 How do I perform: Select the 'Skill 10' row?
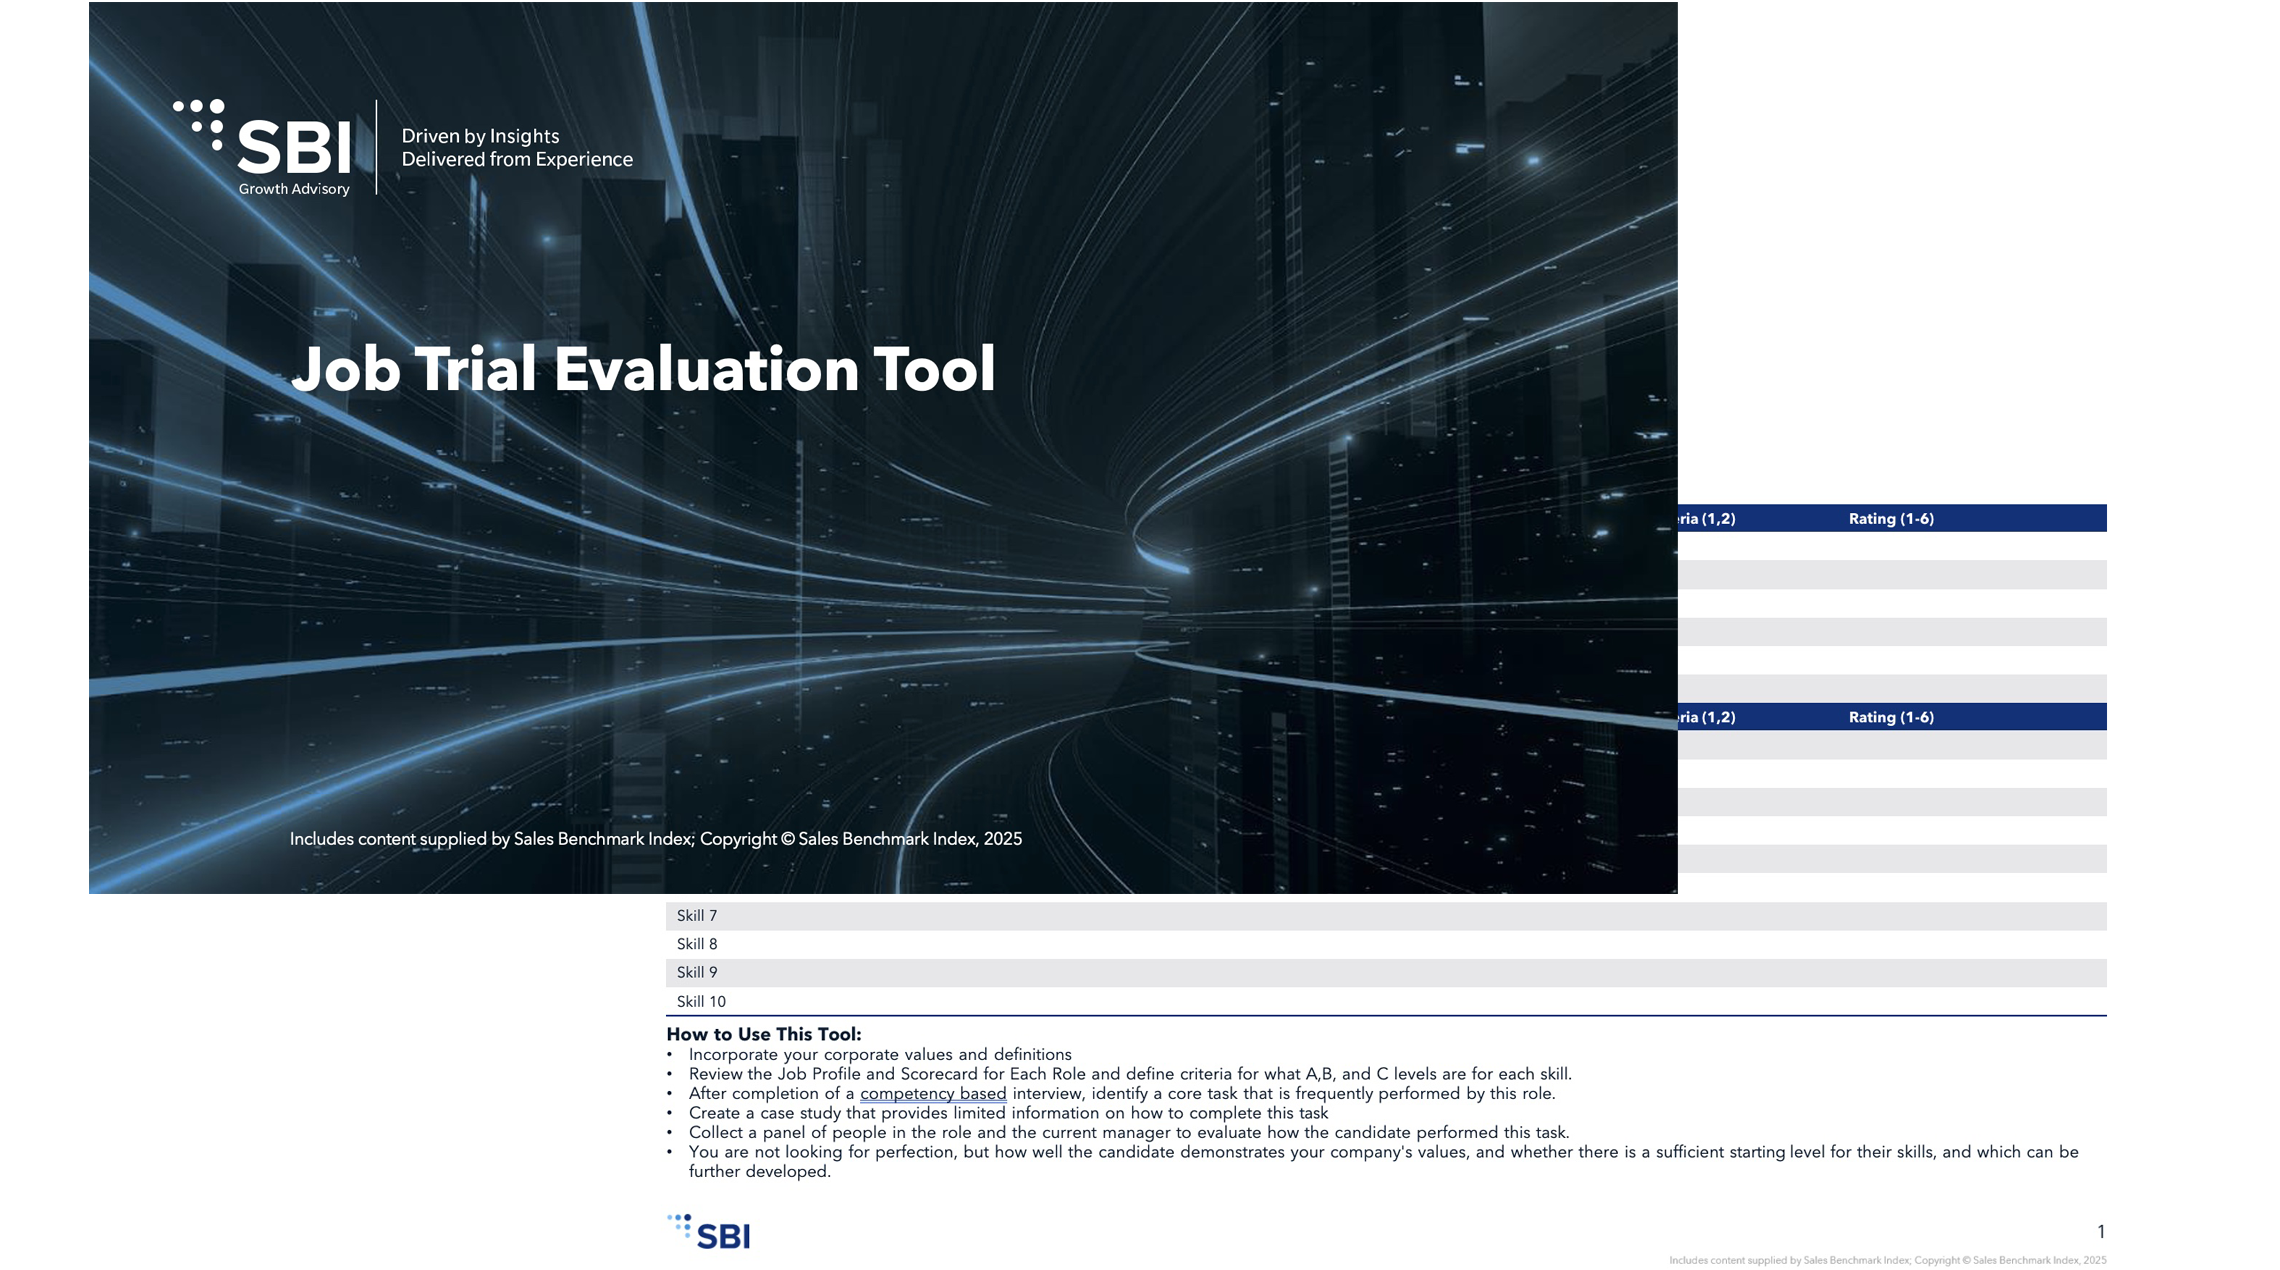click(1386, 1001)
